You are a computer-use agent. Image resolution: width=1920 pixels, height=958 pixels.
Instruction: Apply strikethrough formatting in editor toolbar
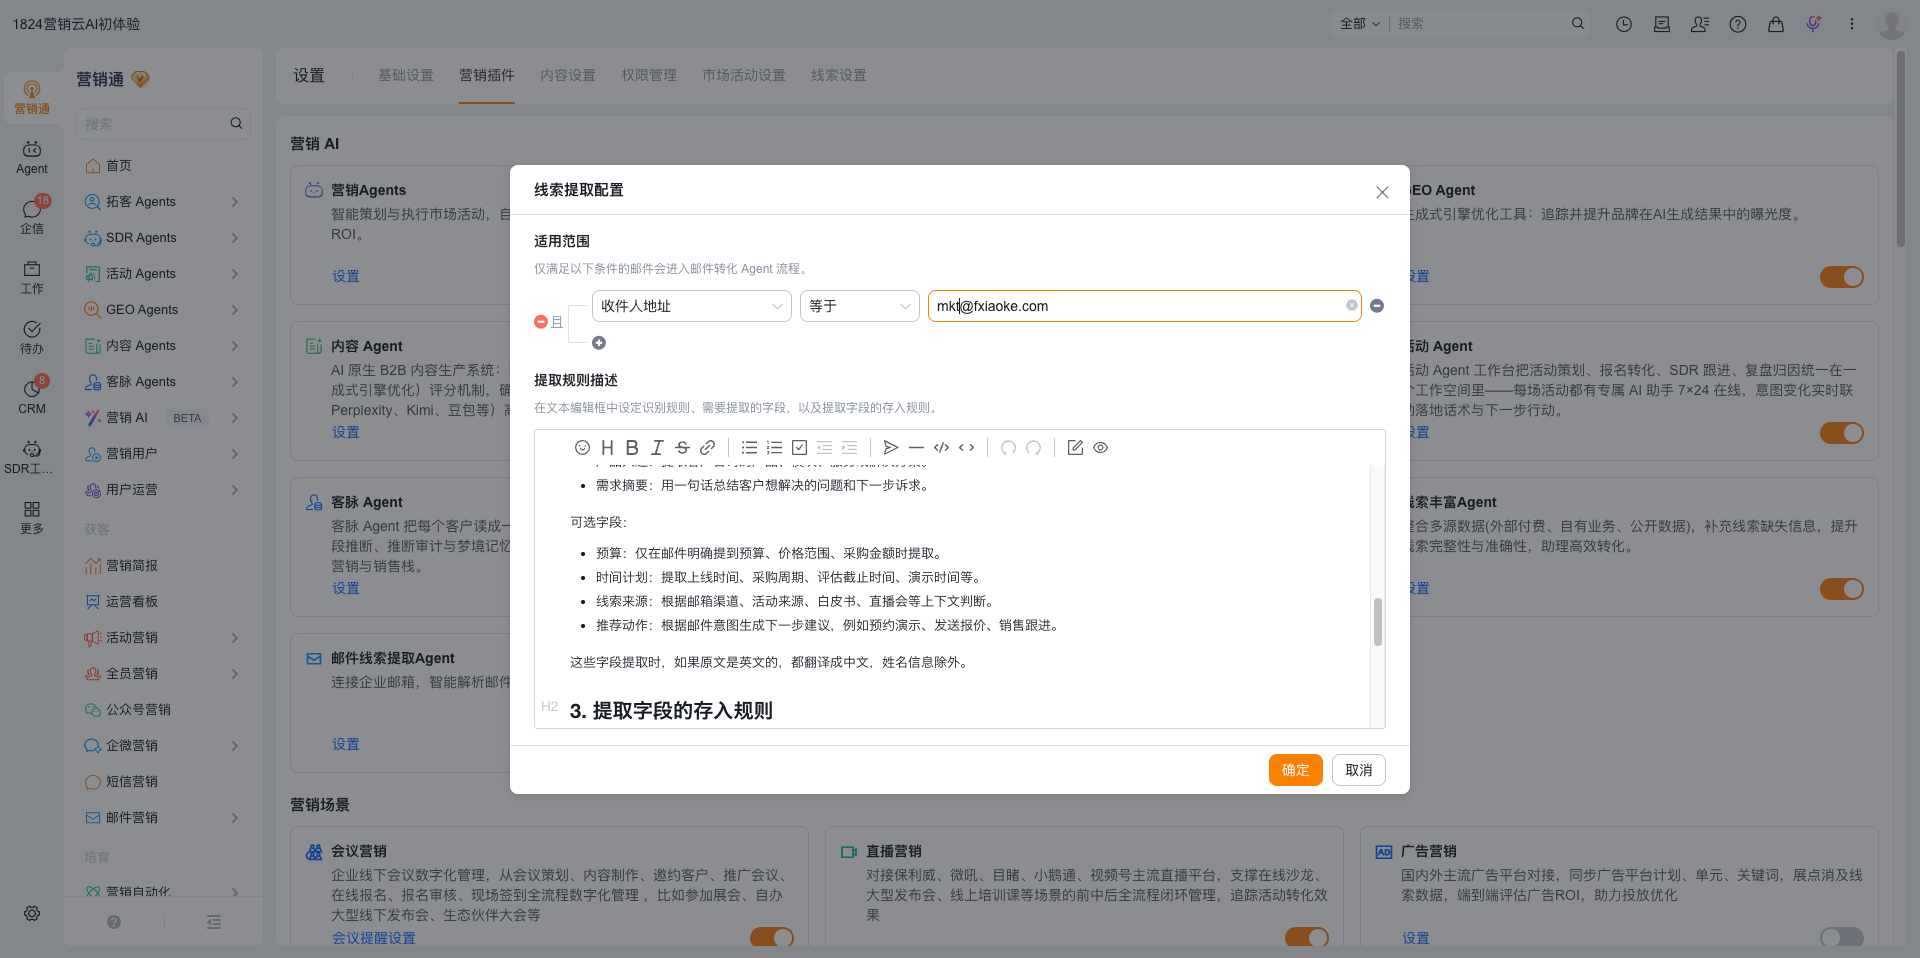point(682,448)
